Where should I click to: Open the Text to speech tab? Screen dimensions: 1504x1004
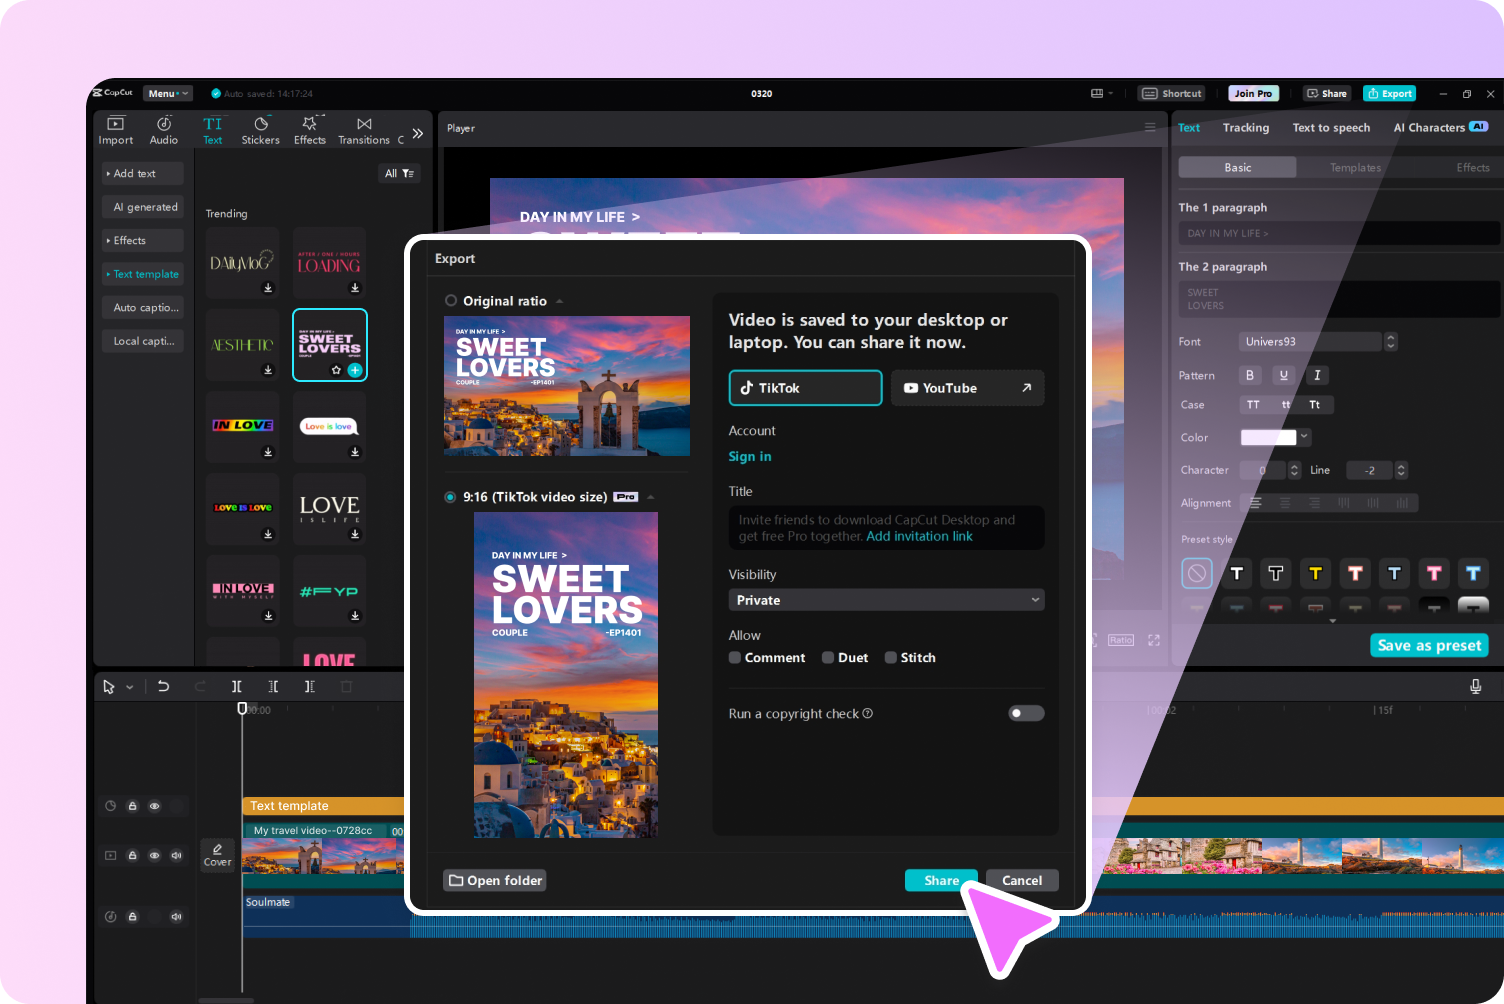pos(1331,128)
